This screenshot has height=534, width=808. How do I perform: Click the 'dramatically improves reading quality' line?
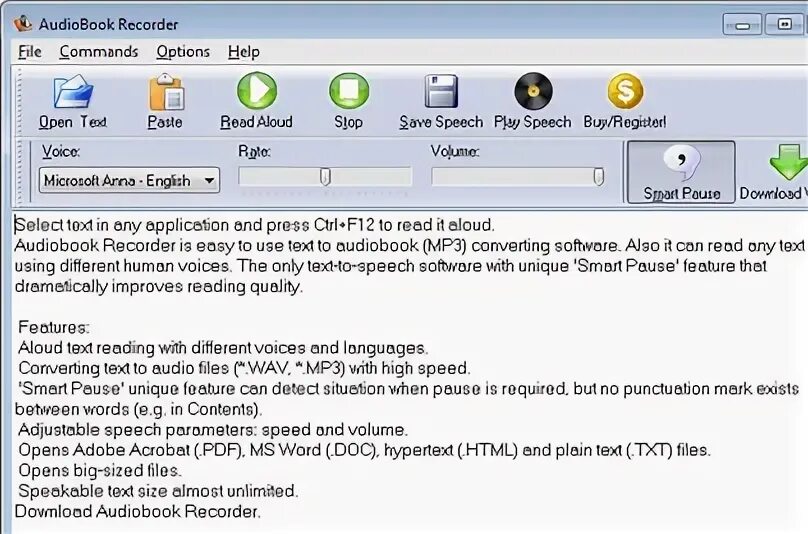pos(159,287)
